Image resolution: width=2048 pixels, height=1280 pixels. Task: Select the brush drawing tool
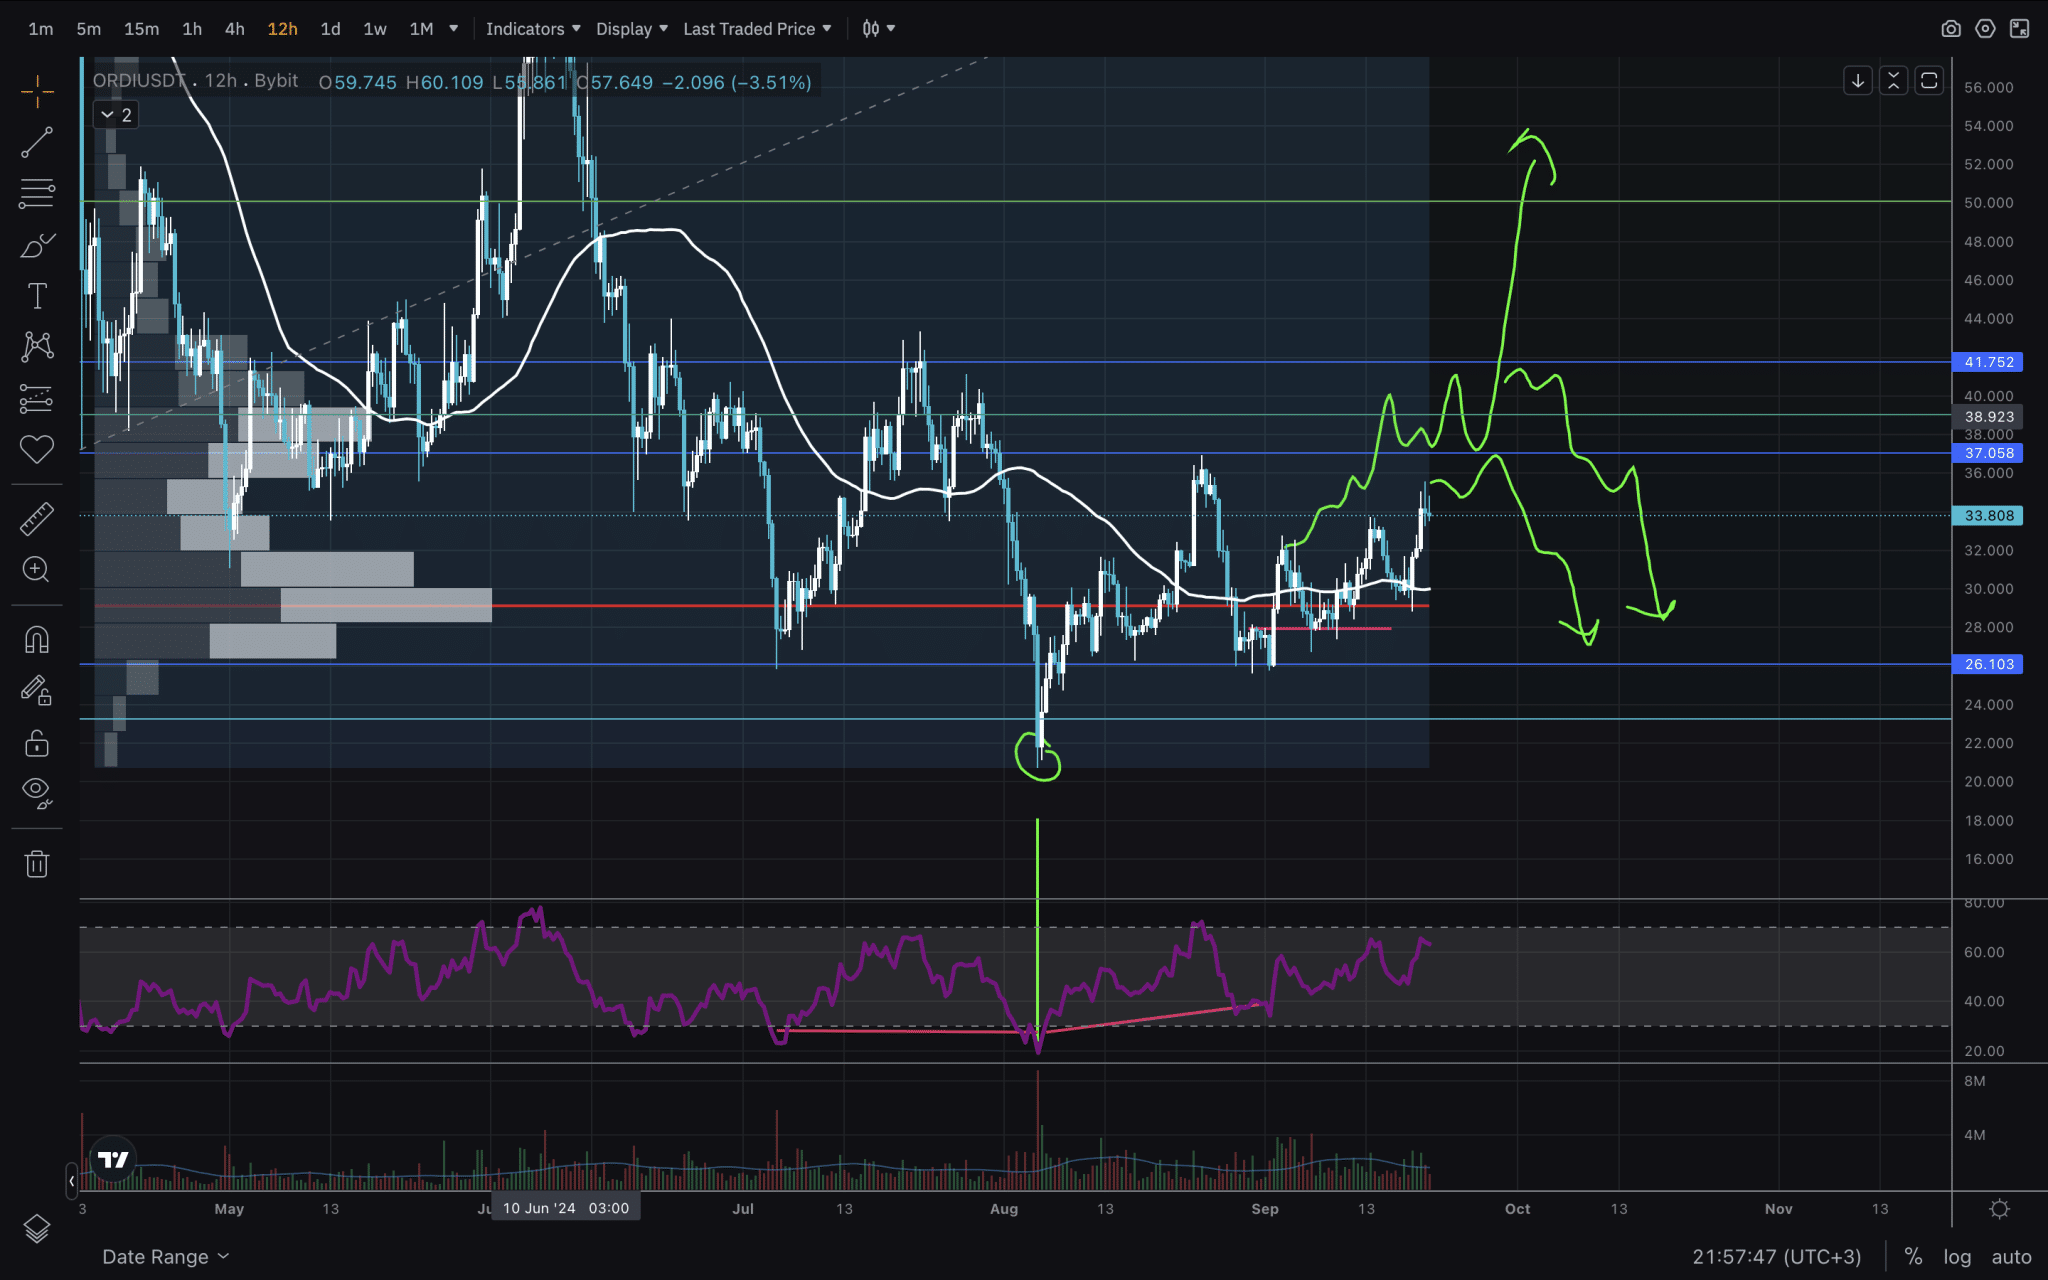(37, 245)
